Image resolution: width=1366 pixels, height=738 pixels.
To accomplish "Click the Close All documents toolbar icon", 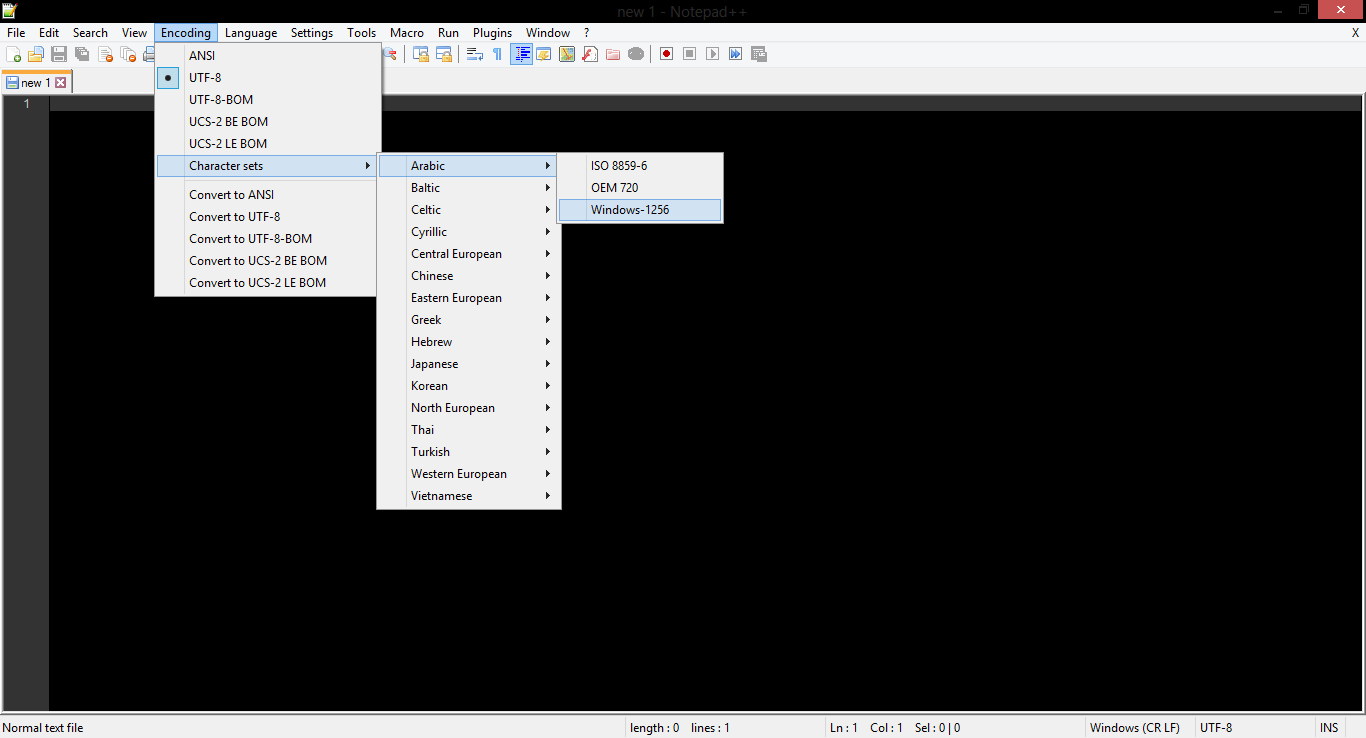I will point(128,54).
